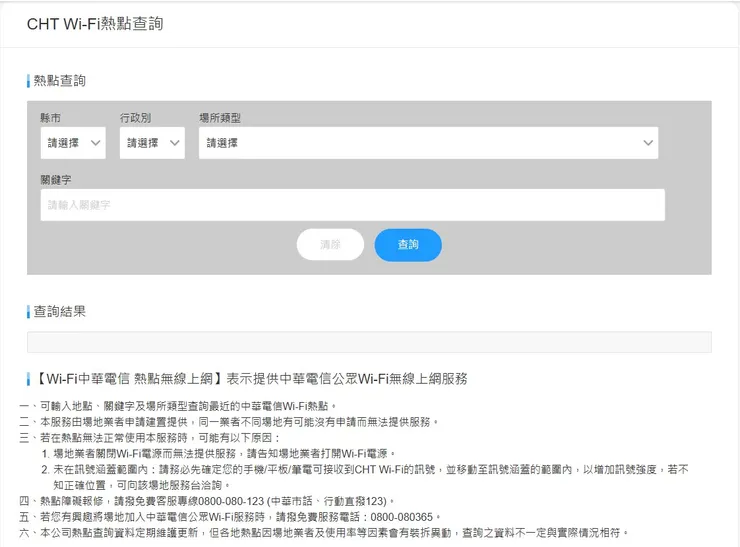This screenshot has height=547, width=740.
Task: Click note 二 about 本服務由場地業者申請
Action: 229,422
